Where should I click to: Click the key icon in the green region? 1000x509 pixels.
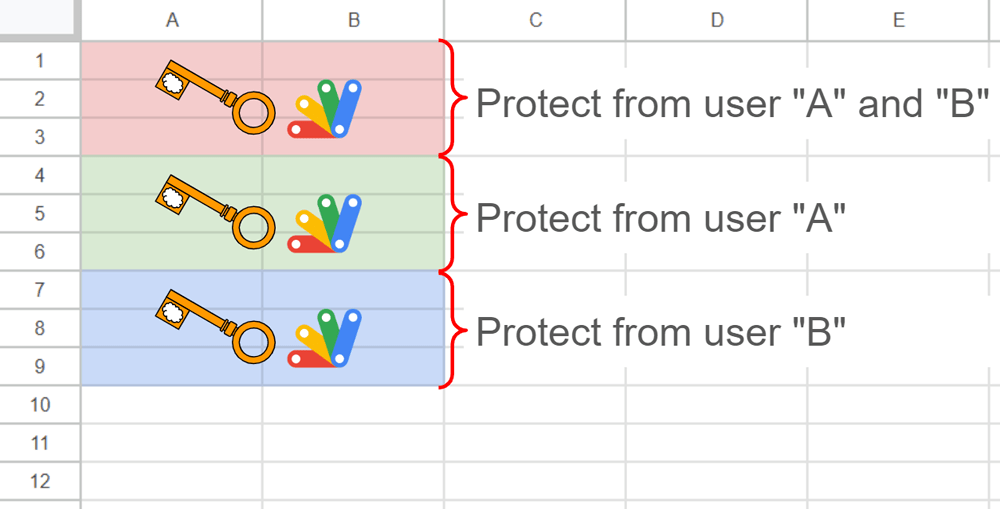pos(214,211)
